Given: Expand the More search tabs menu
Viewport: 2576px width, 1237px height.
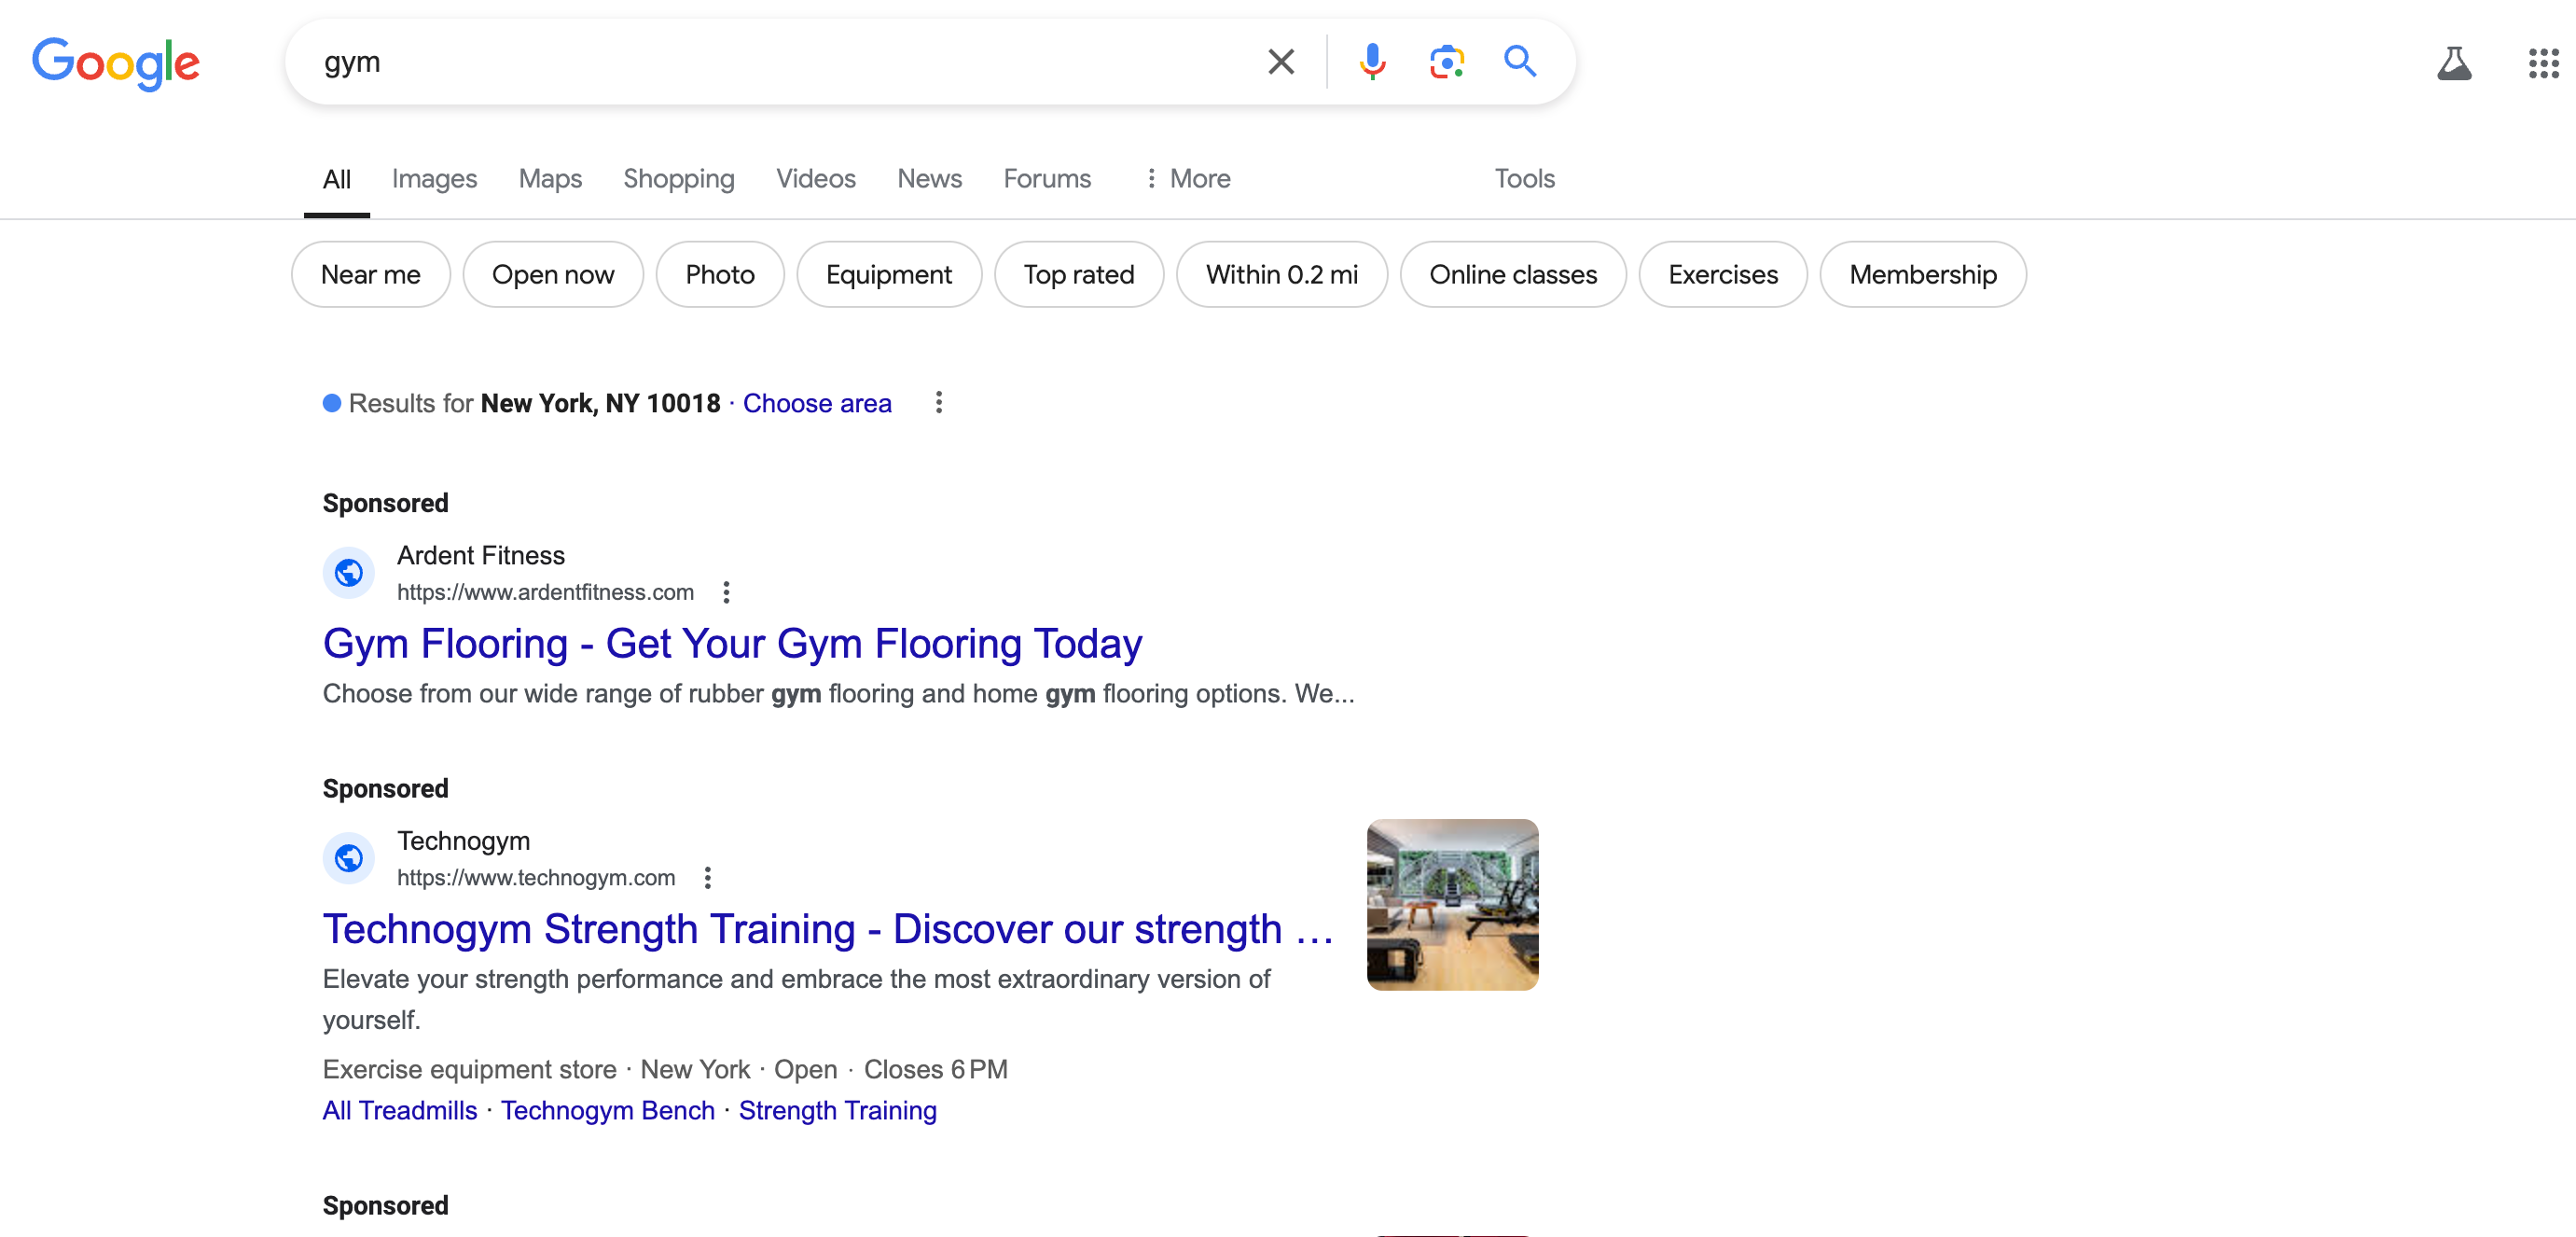Looking at the screenshot, I should tap(1187, 179).
